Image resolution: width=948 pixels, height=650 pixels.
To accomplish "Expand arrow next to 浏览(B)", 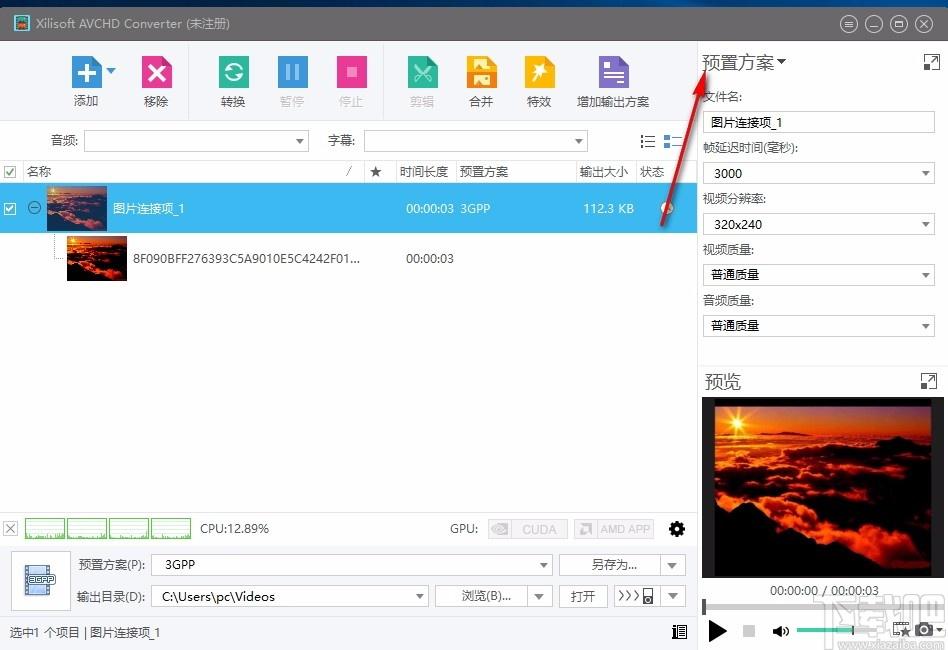I will coord(539,596).
